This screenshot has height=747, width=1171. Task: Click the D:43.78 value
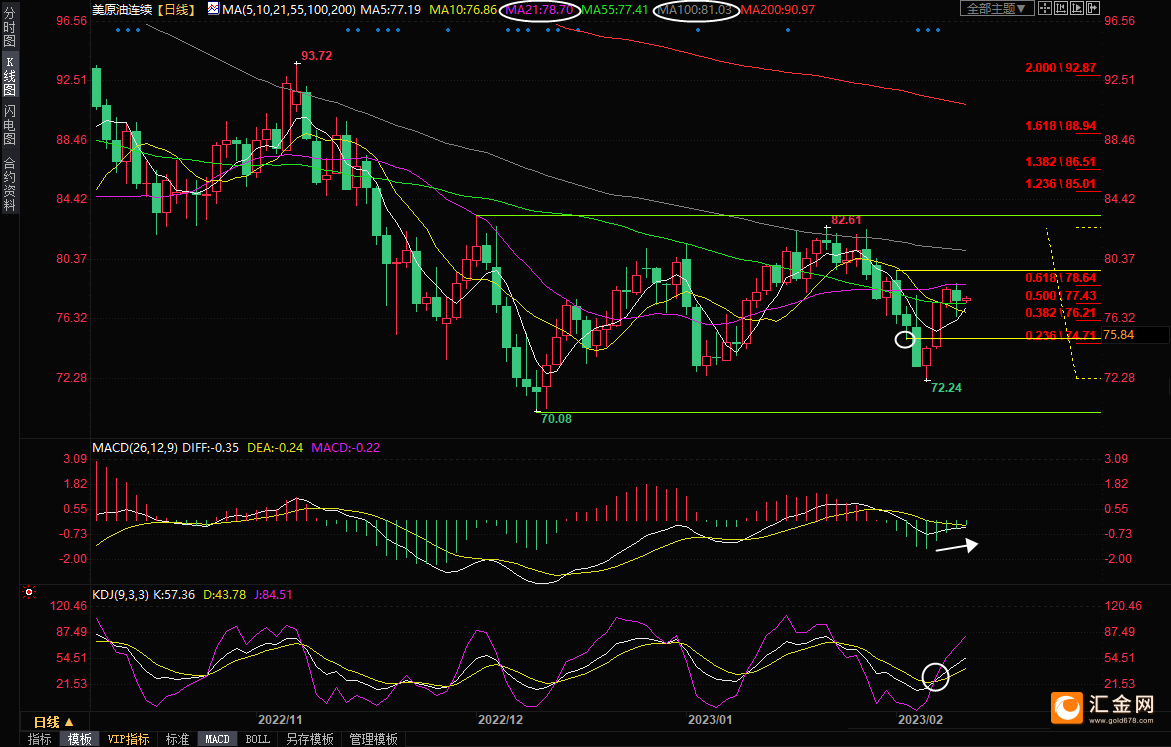(x=225, y=595)
